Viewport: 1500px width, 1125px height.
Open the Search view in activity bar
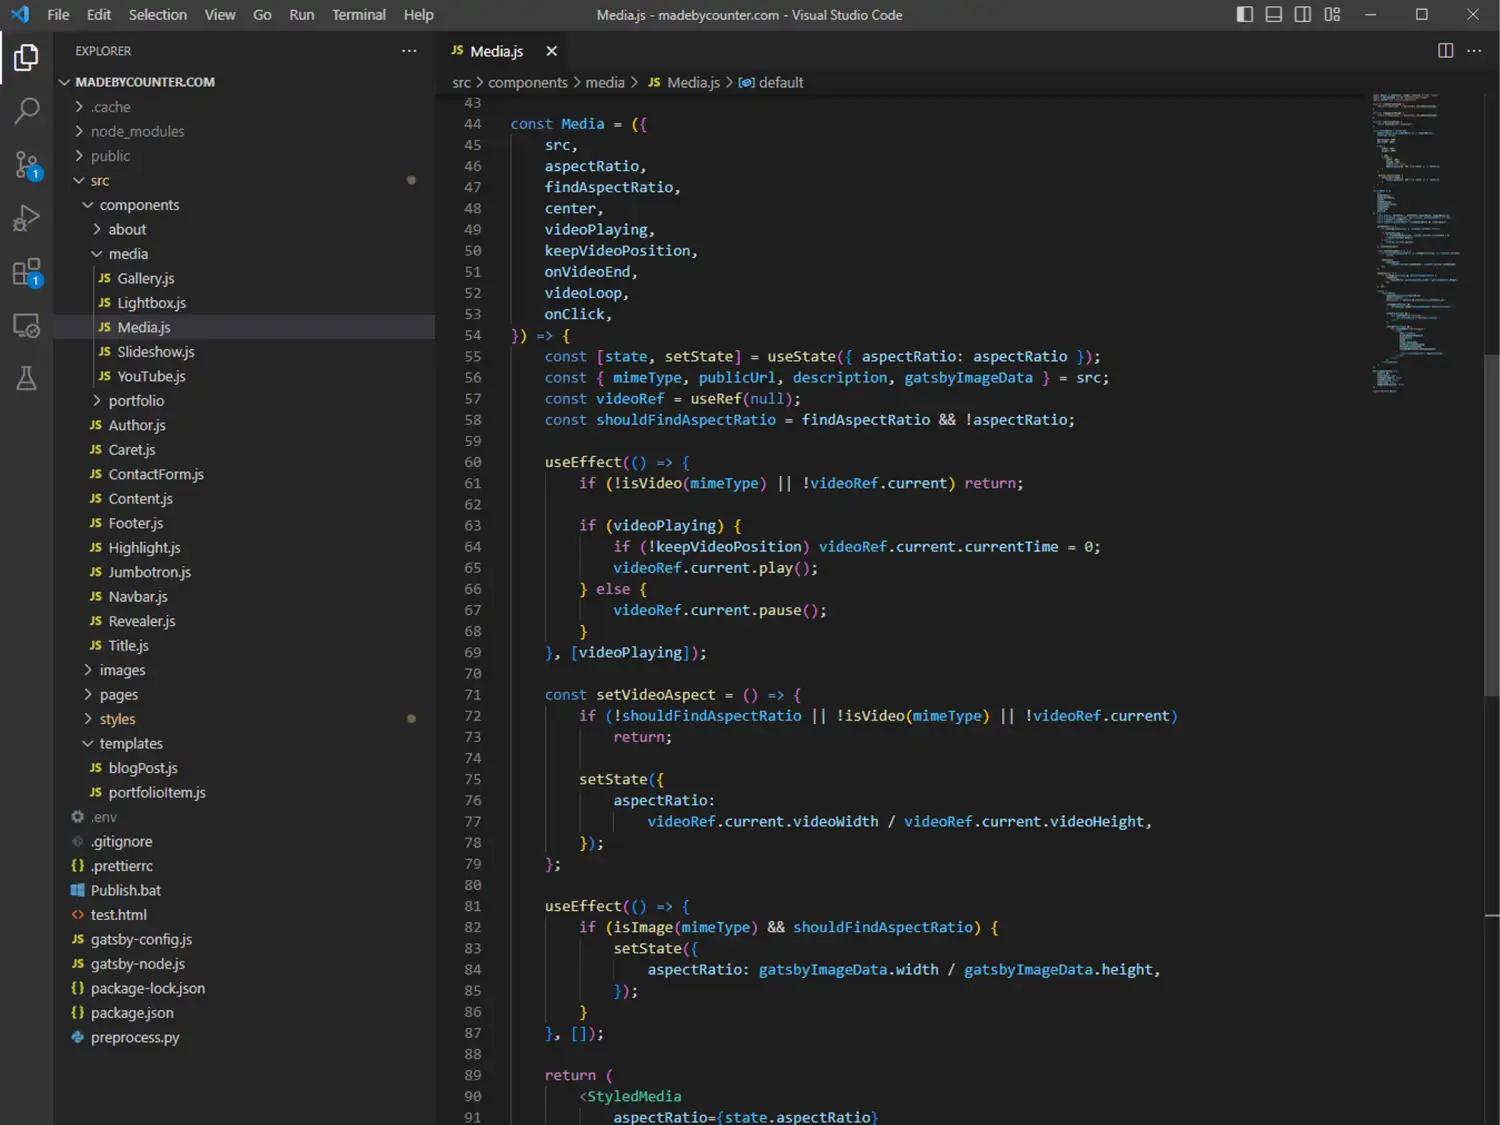[27, 111]
